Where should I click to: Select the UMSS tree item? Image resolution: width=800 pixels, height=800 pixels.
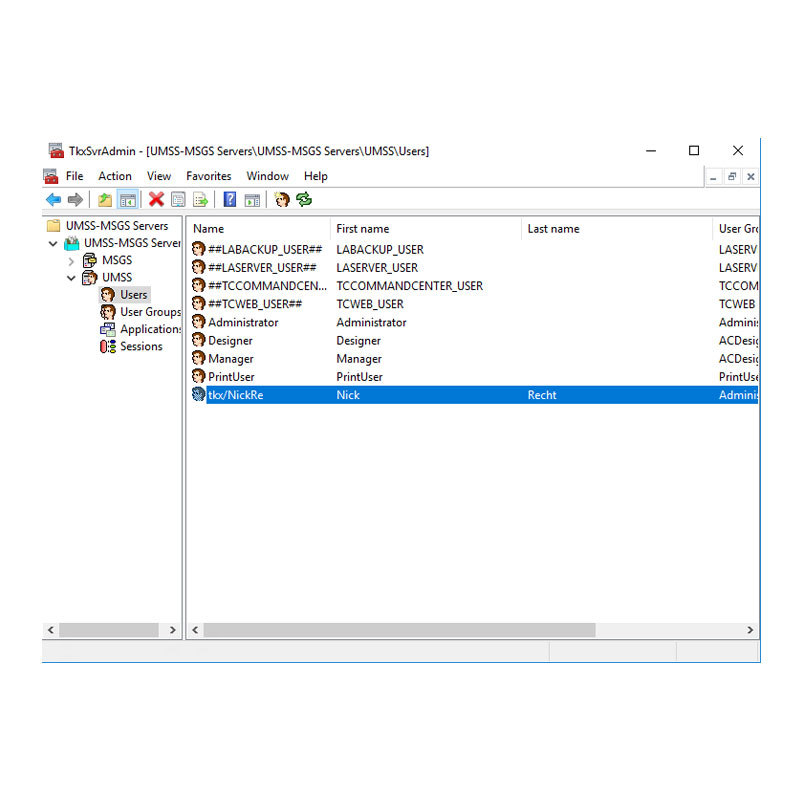(x=117, y=277)
